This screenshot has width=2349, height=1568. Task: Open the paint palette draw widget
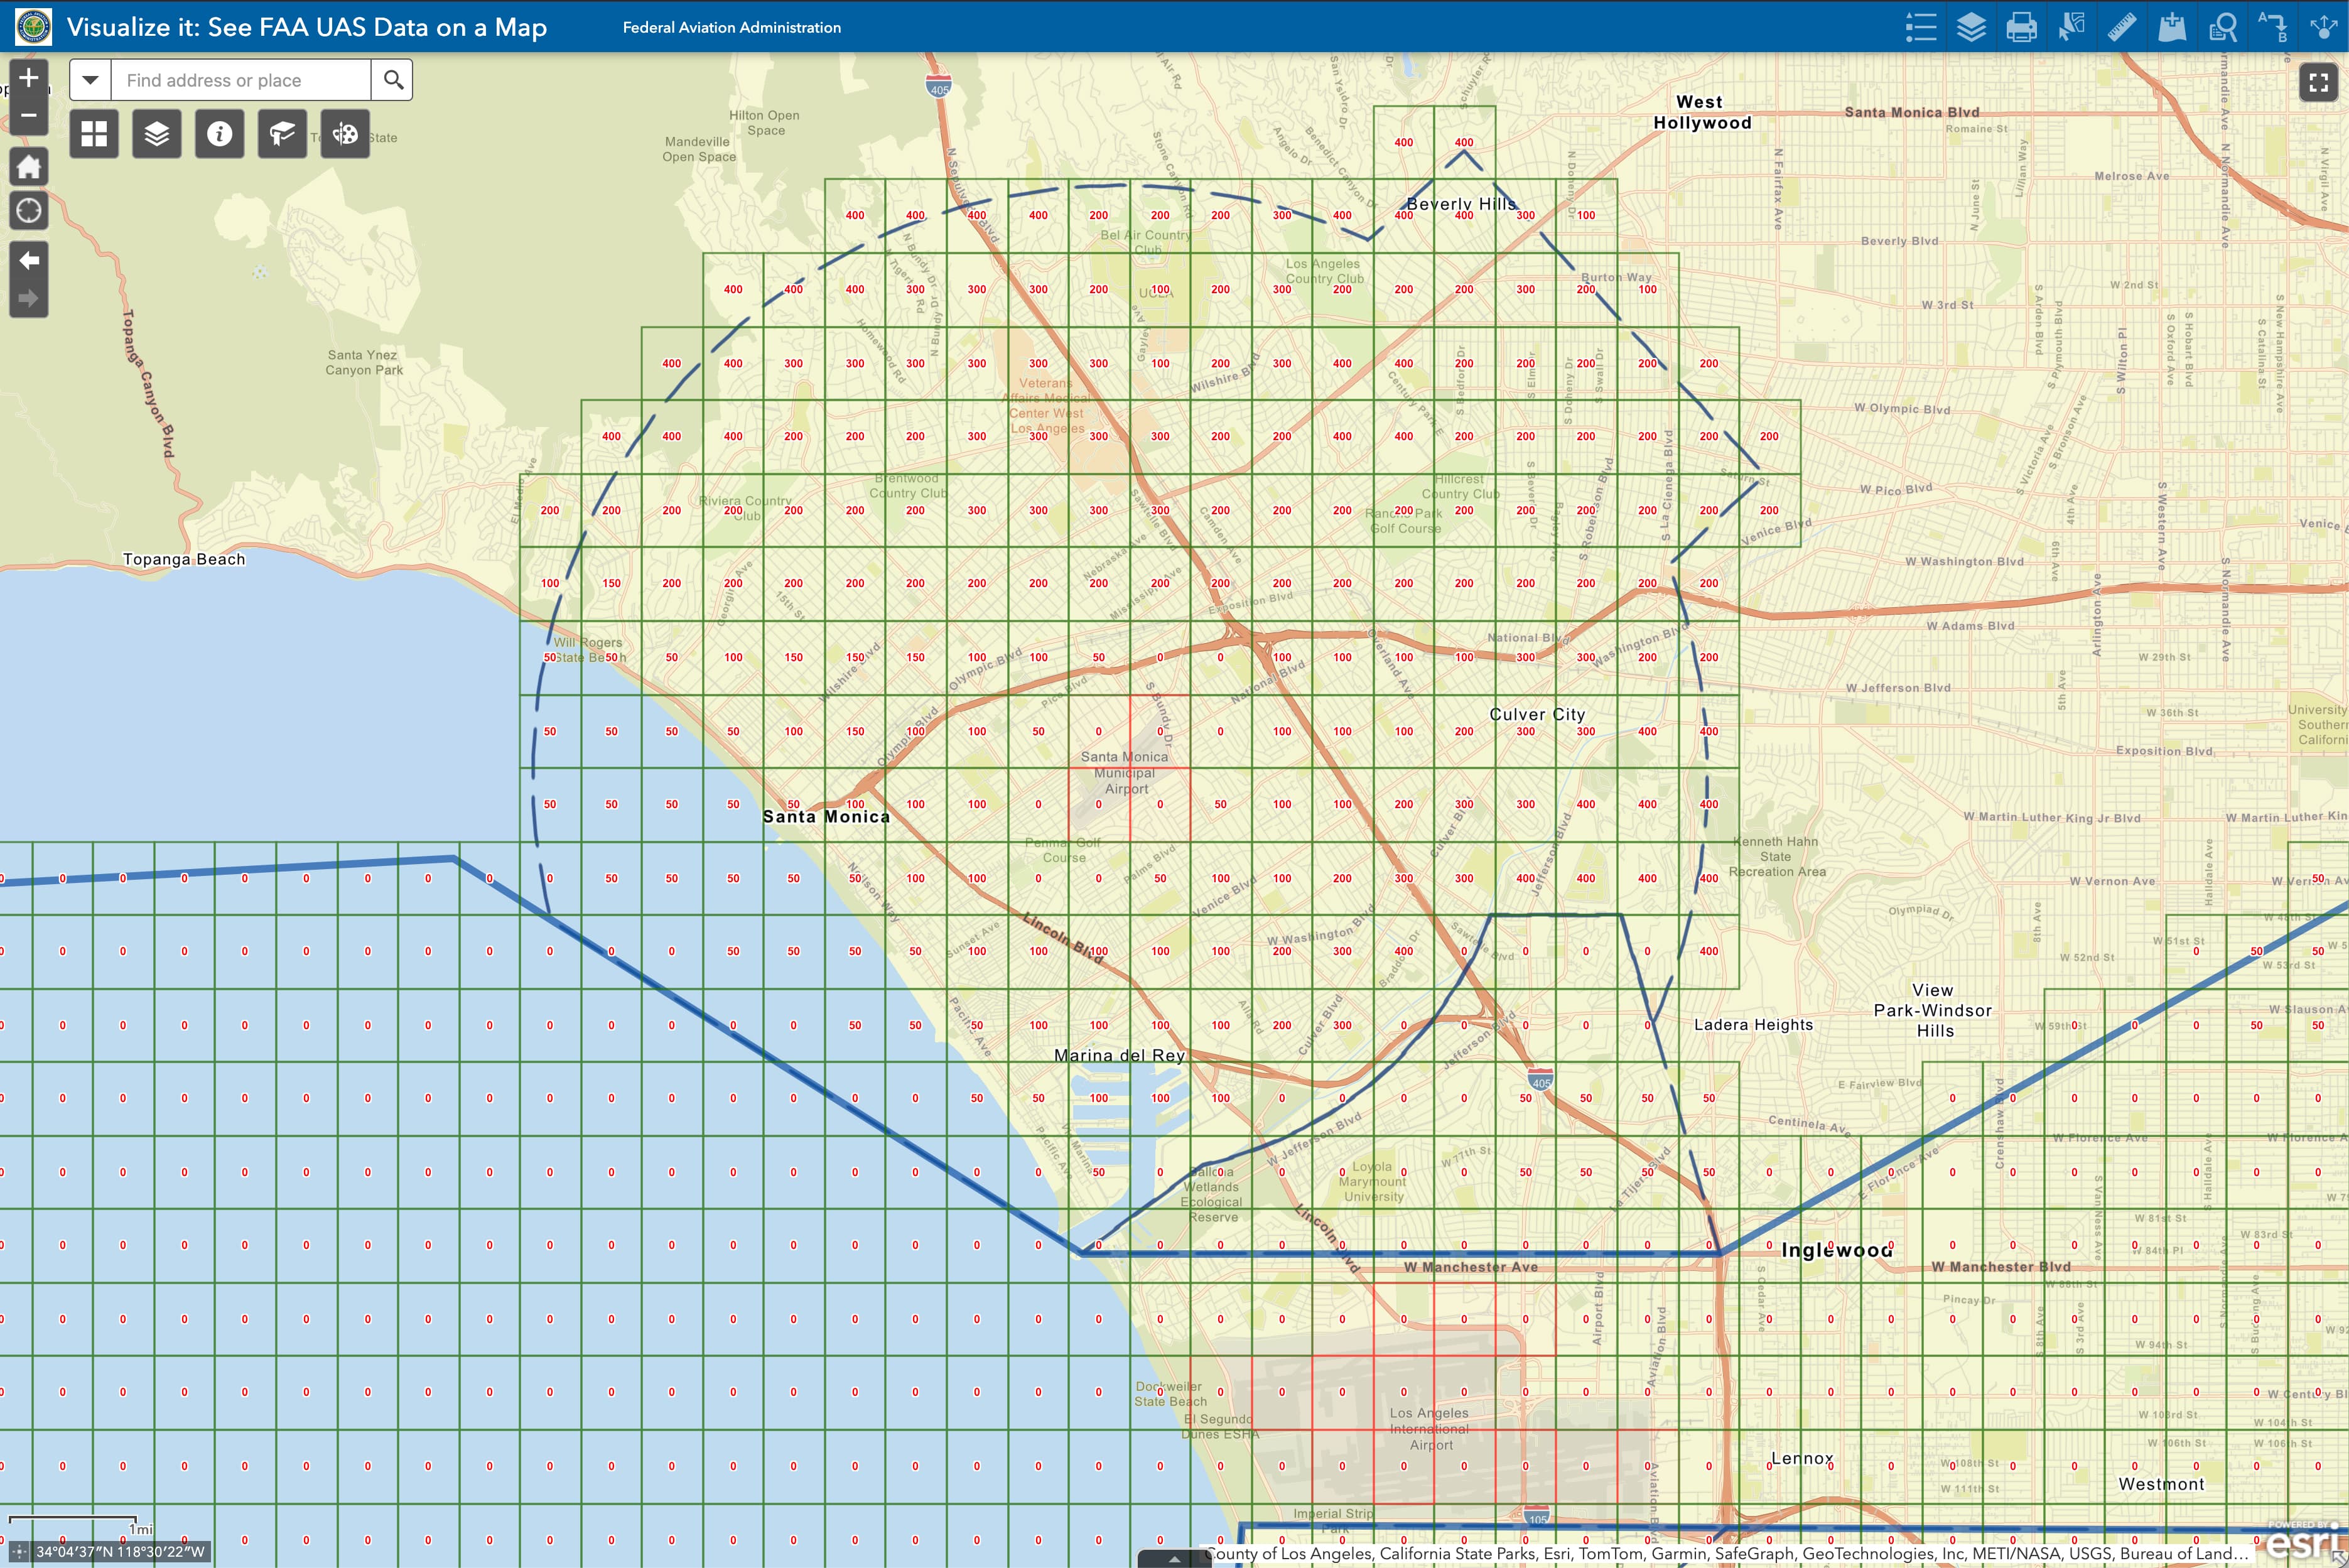click(345, 134)
